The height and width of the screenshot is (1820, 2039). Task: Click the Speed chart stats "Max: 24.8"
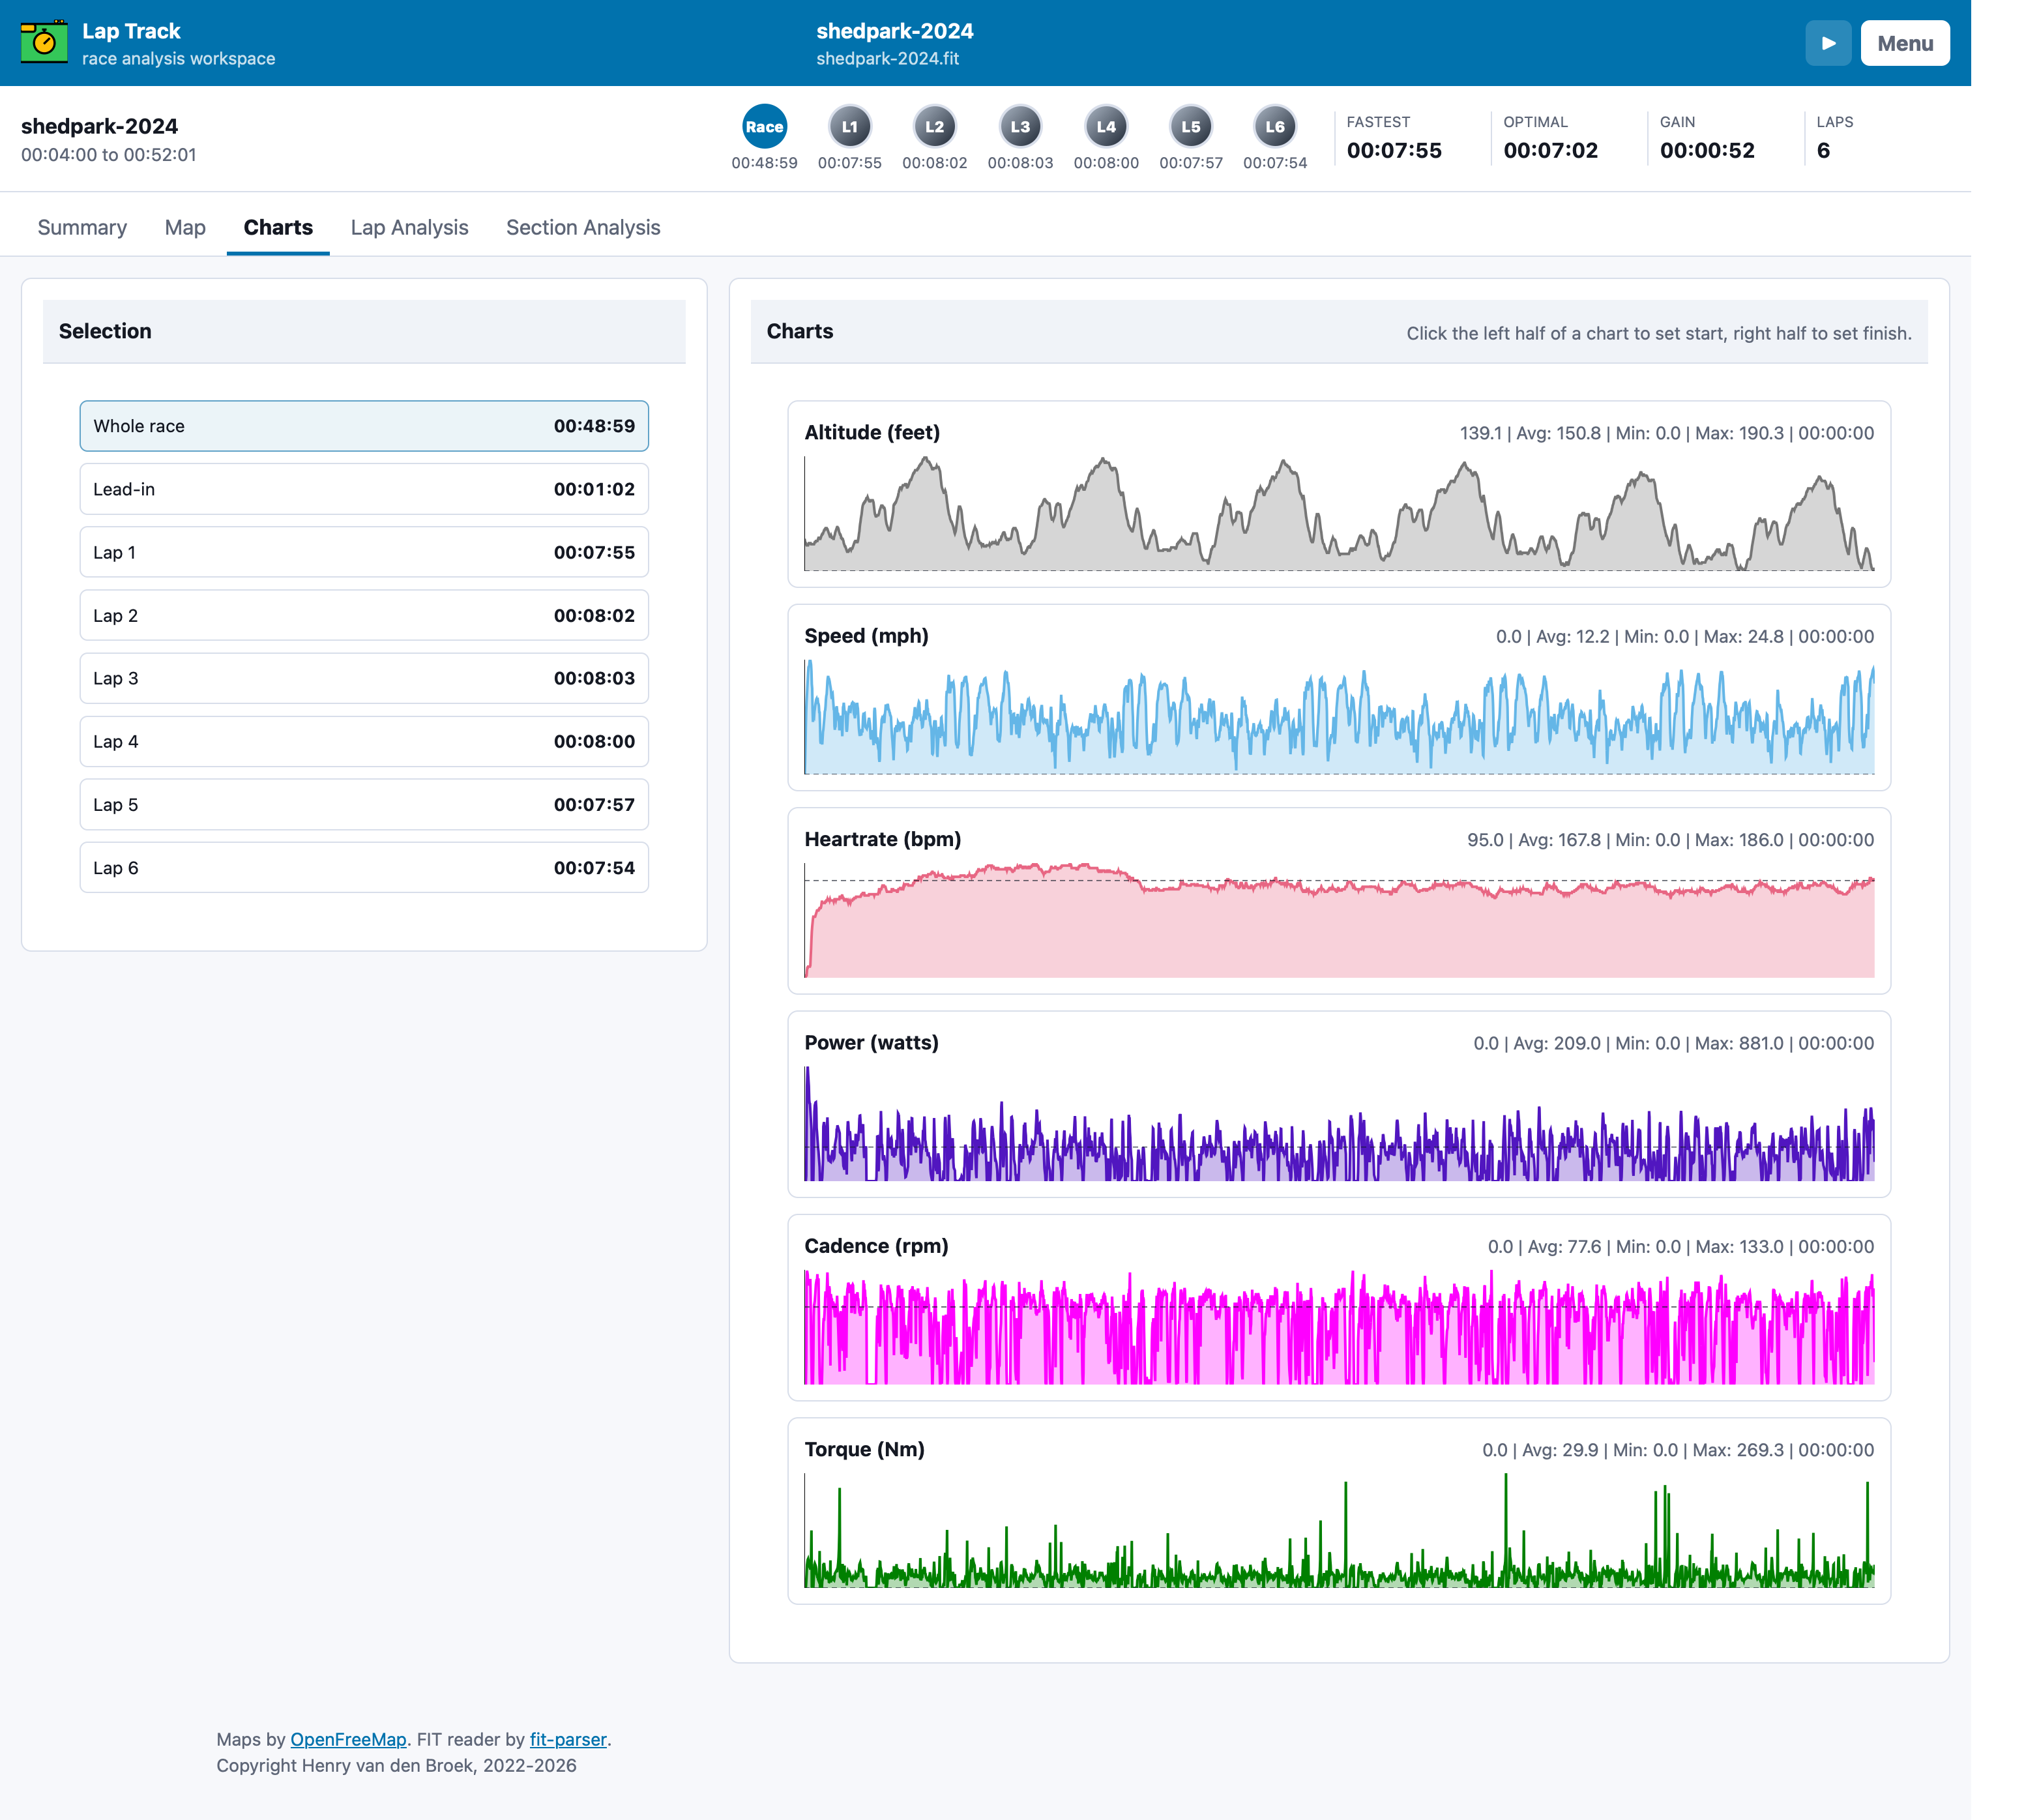[x=1743, y=636]
